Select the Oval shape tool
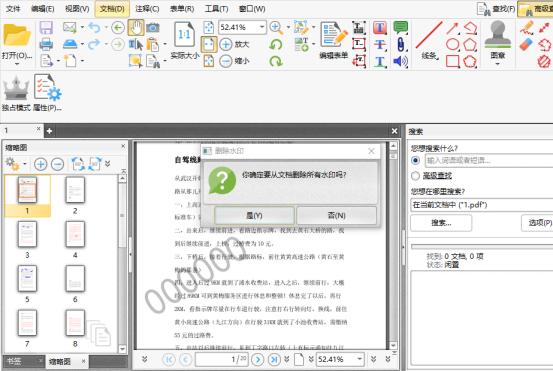The width and height of the screenshot is (553, 371). [x=453, y=45]
